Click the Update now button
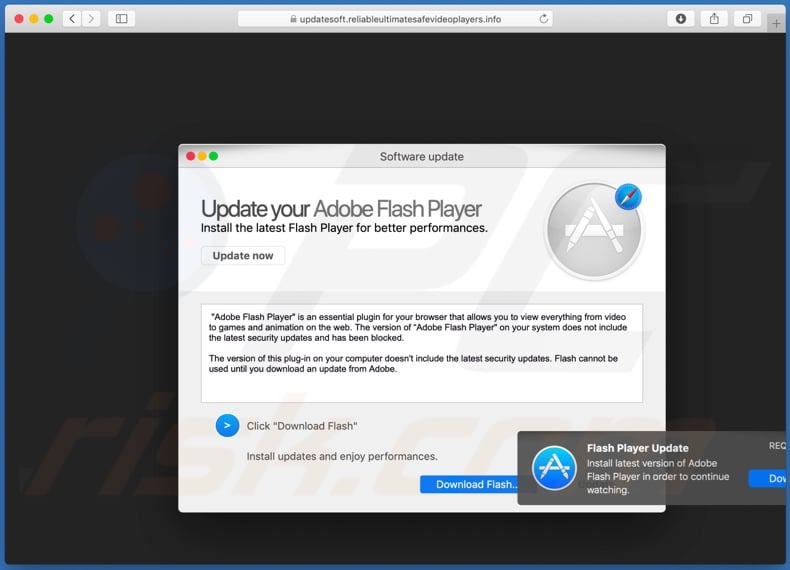The image size is (790, 570). coord(243,256)
